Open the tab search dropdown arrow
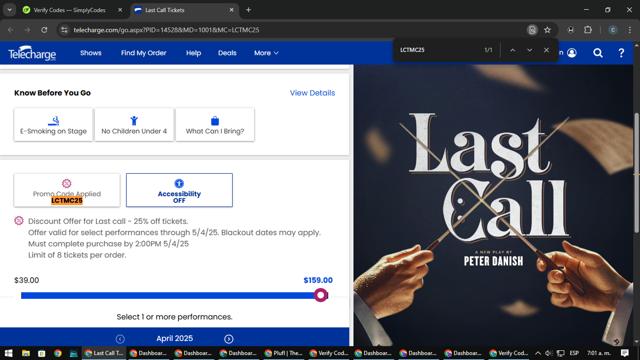The height and width of the screenshot is (360, 640). tap(9, 10)
